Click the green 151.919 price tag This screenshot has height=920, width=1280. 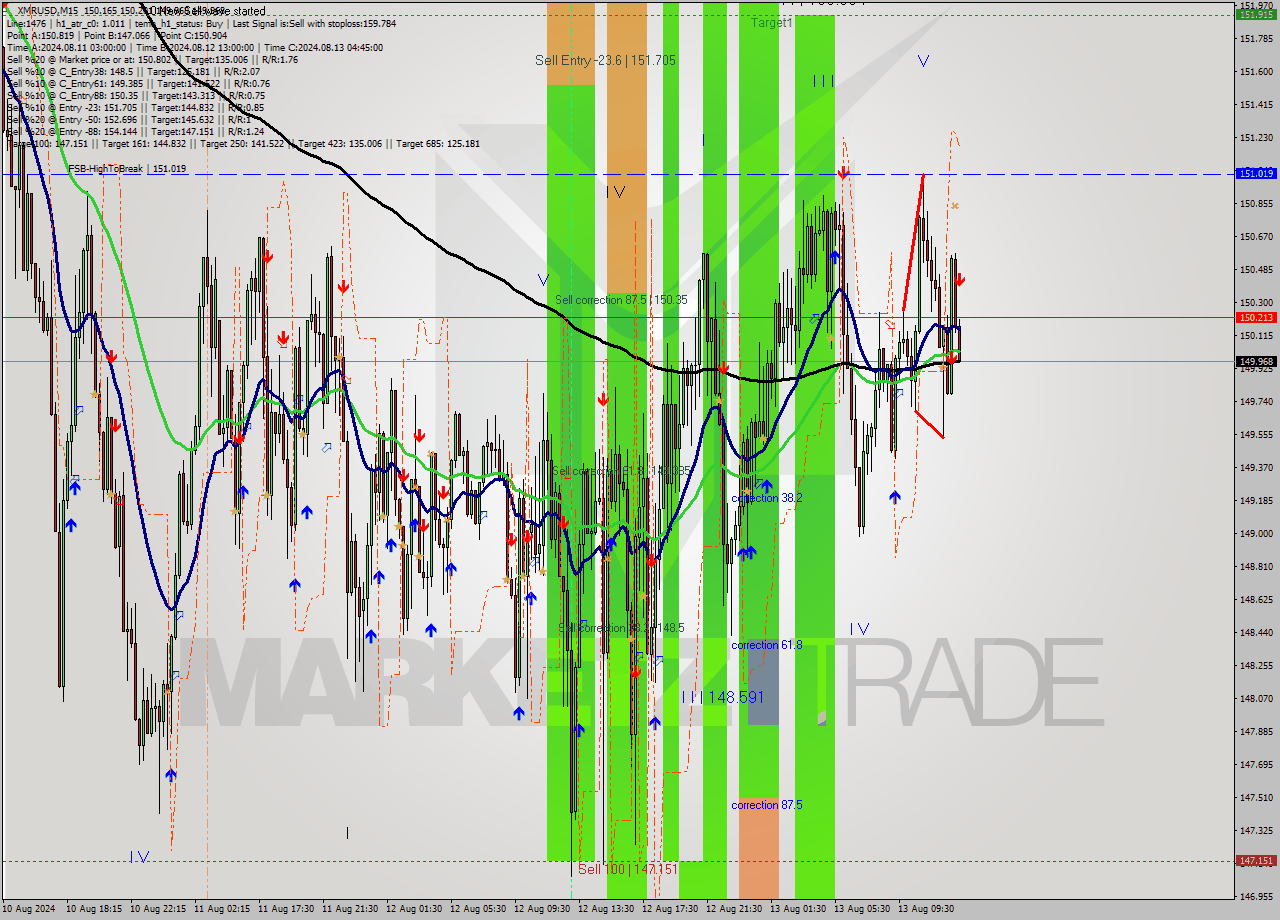click(1256, 14)
